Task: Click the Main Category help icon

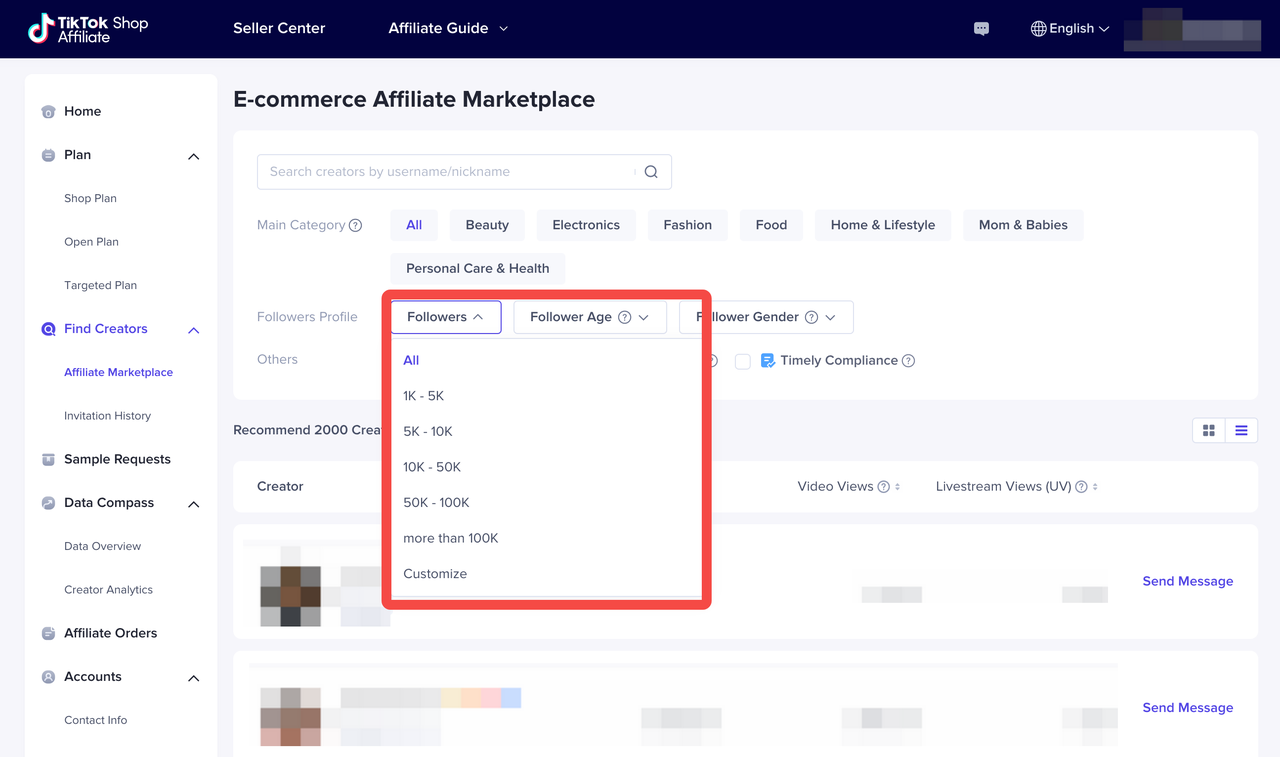Action: click(355, 226)
